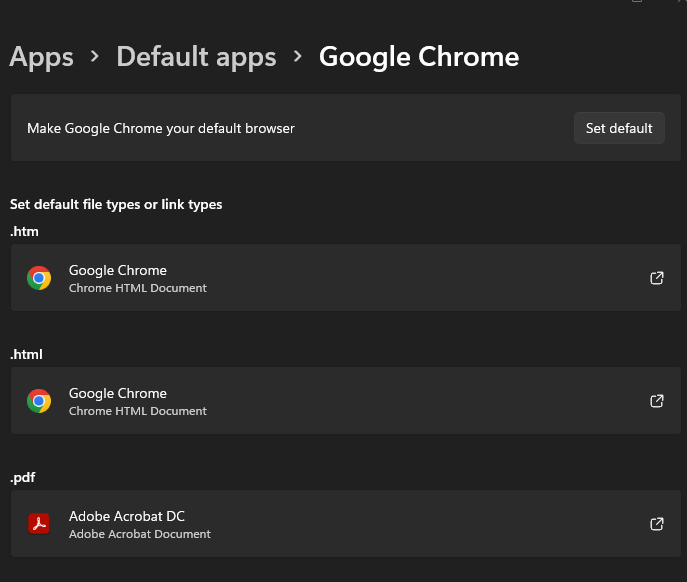The height and width of the screenshot is (582, 687).
Task: Navigate to the Default apps breadcrumb
Action: [x=196, y=57]
